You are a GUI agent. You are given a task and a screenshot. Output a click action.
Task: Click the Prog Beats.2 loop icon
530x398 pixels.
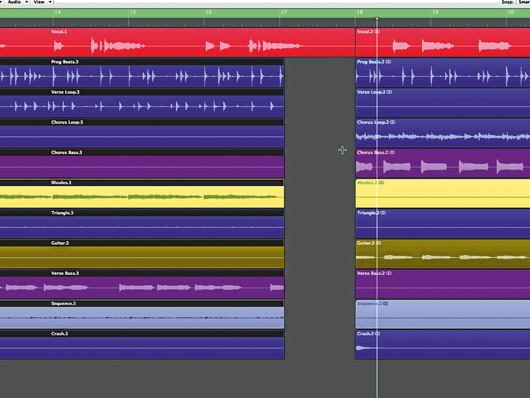(388, 62)
